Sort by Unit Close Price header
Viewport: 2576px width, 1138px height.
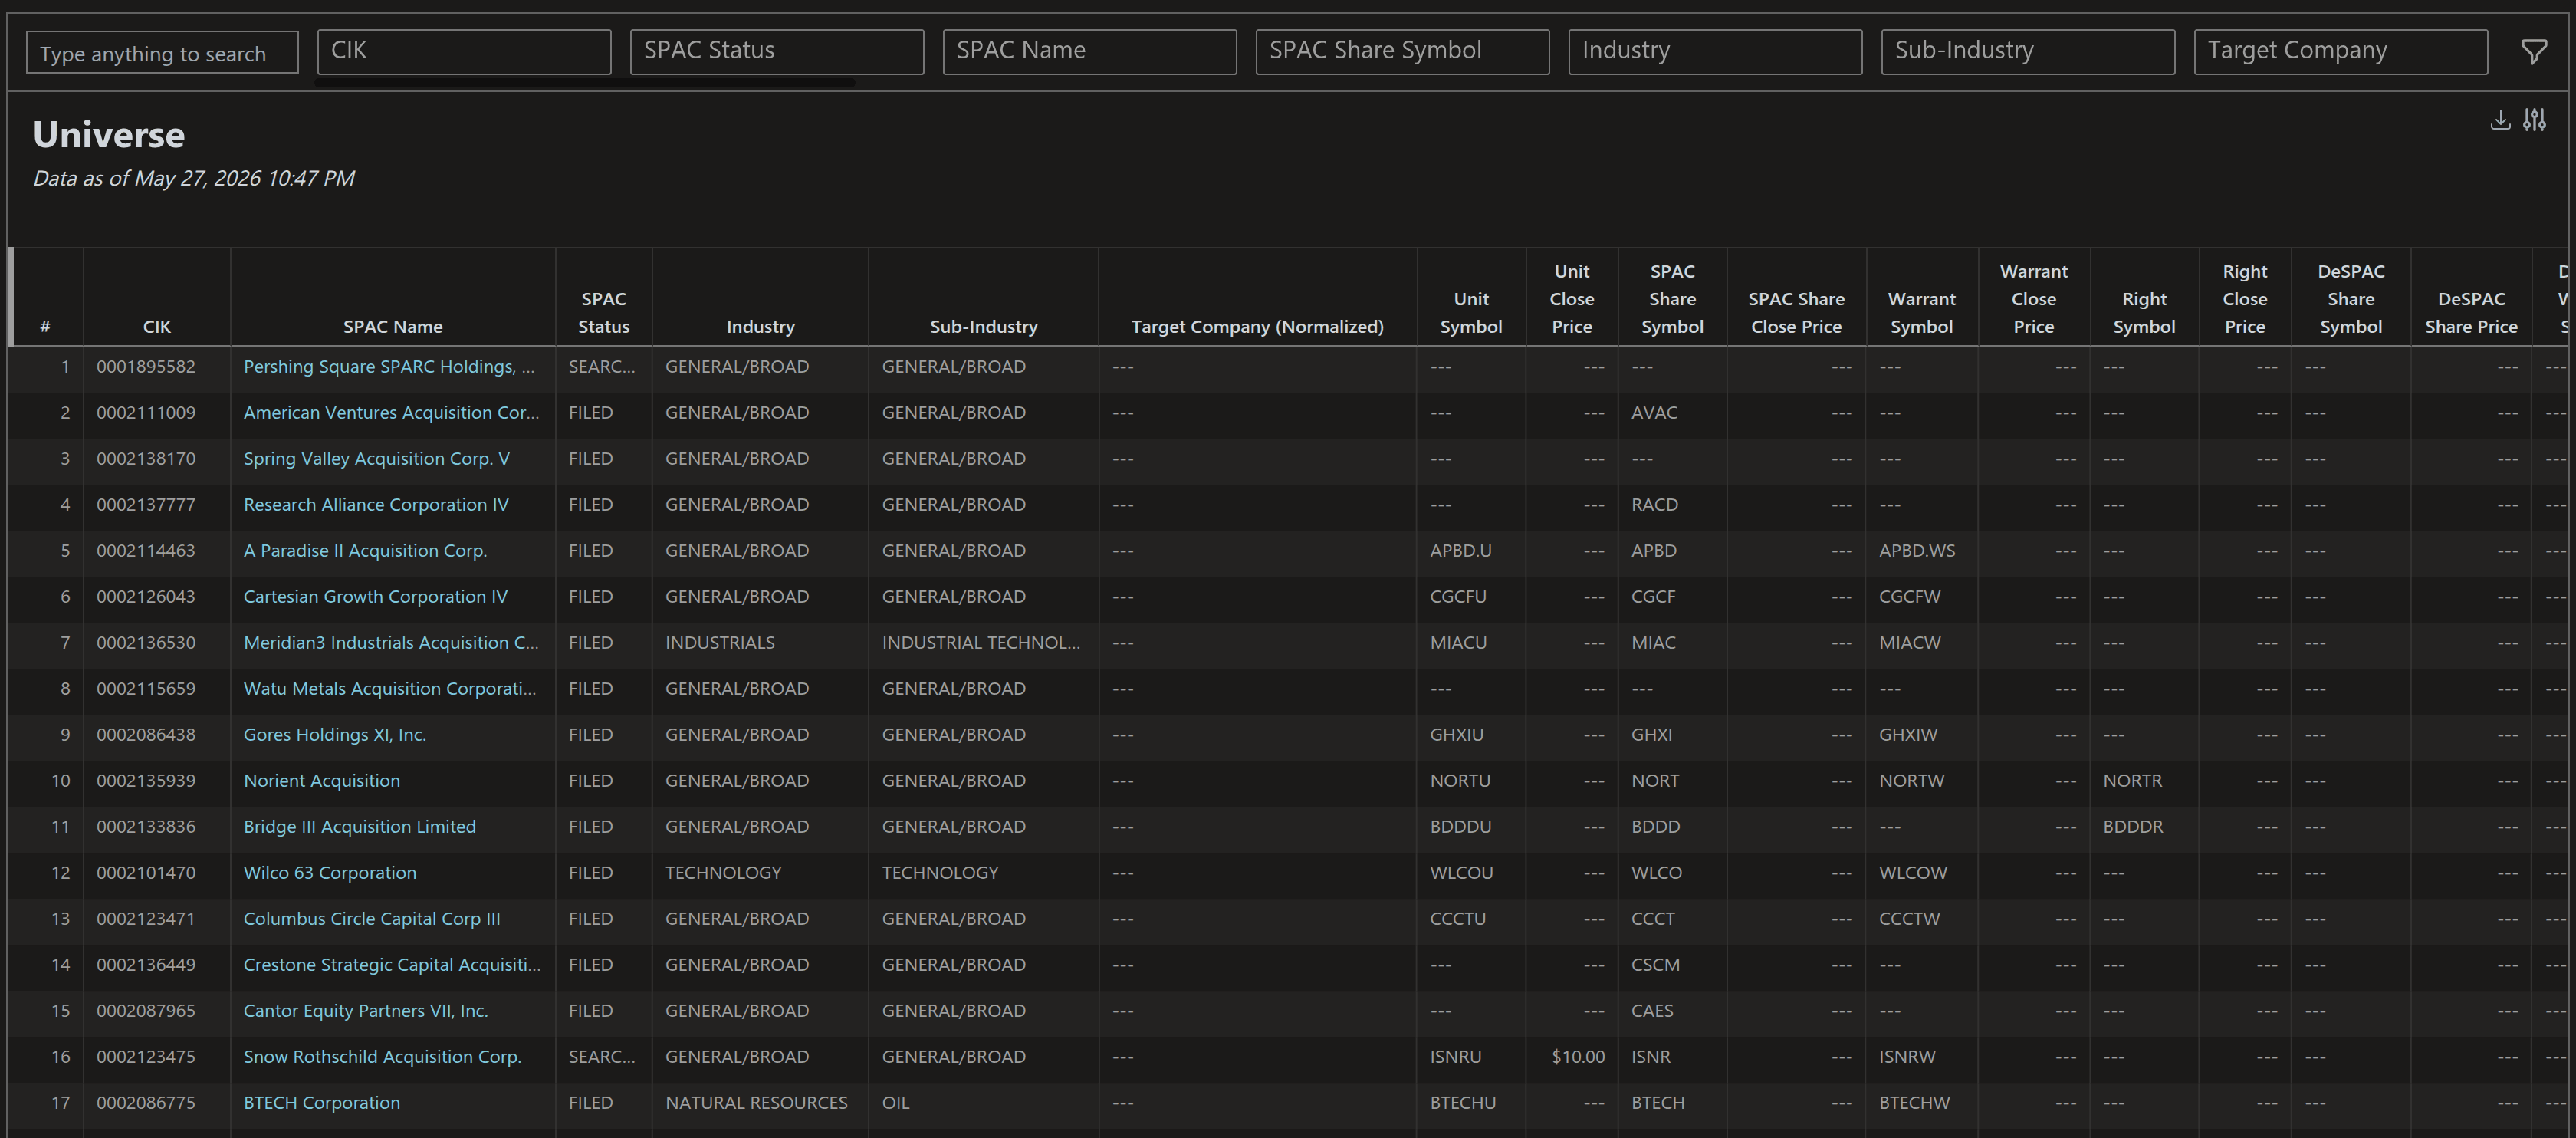click(1572, 299)
